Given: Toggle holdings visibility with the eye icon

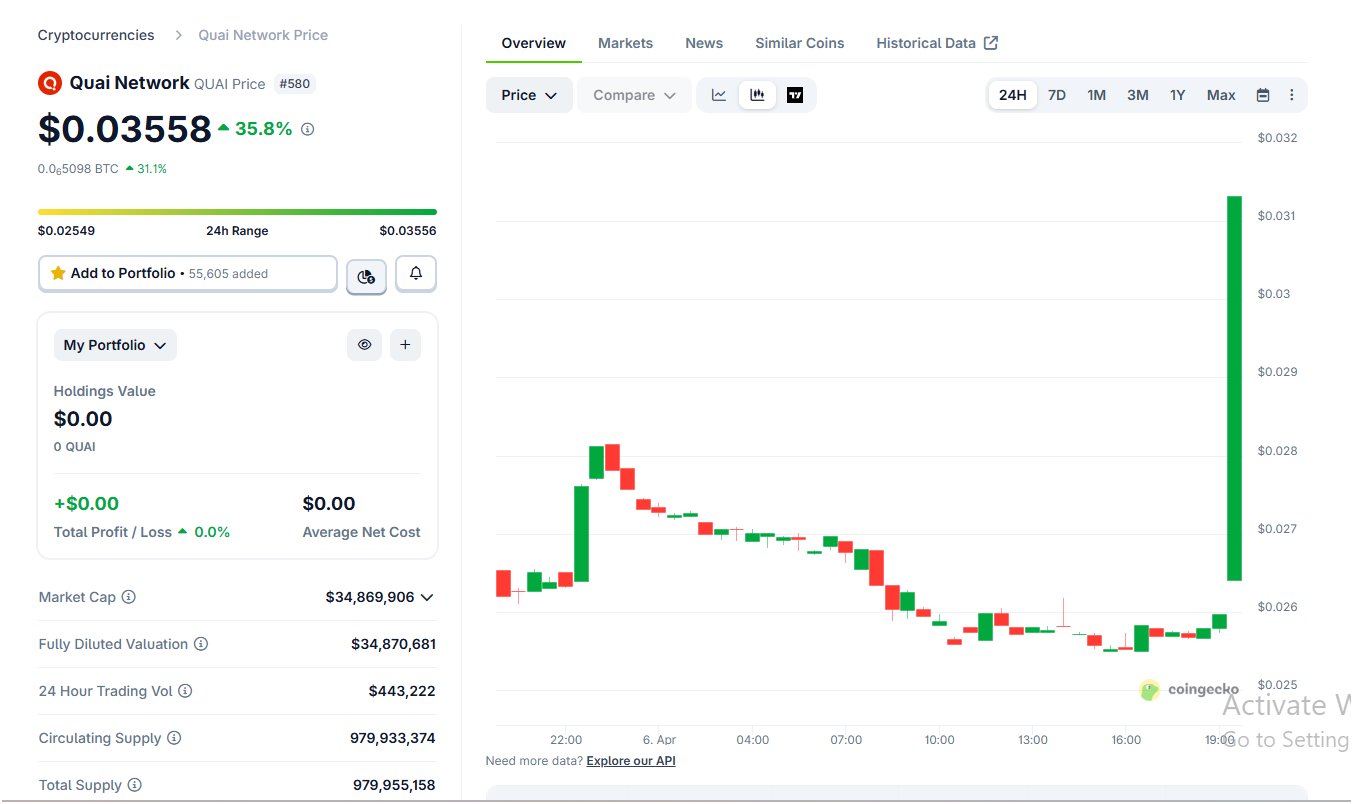Looking at the screenshot, I should click(x=364, y=345).
